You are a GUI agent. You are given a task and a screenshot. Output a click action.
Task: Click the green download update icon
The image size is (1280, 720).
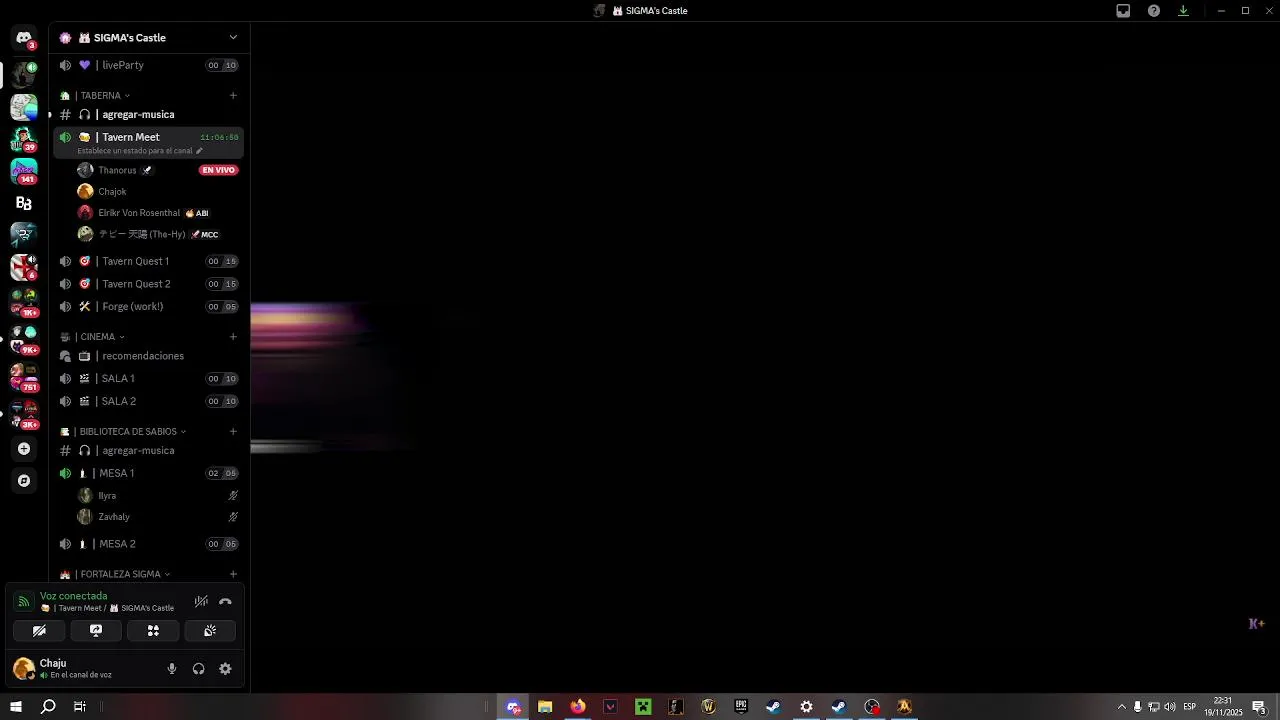coord(1183,11)
